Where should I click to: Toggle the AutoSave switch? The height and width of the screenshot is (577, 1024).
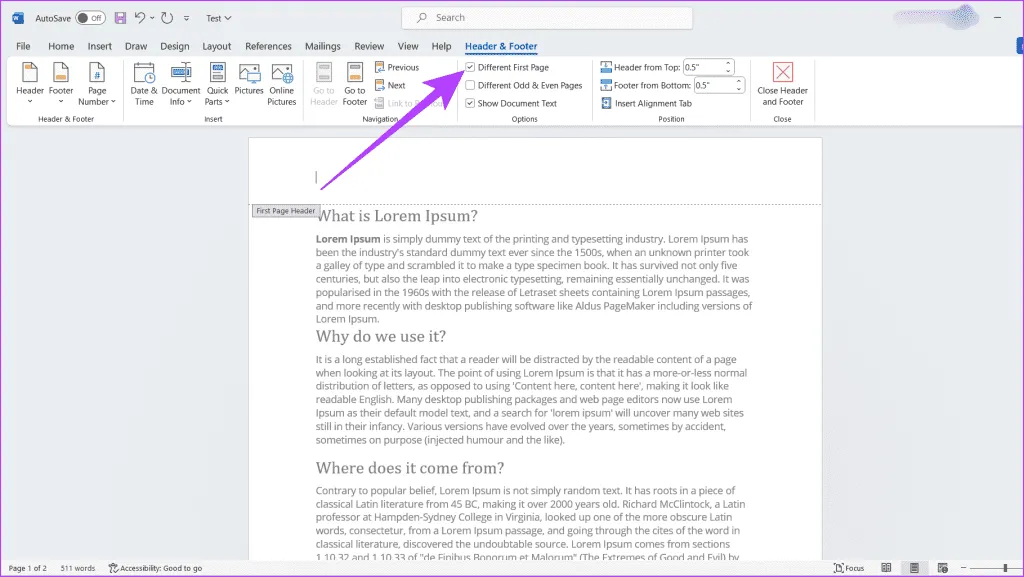point(90,18)
